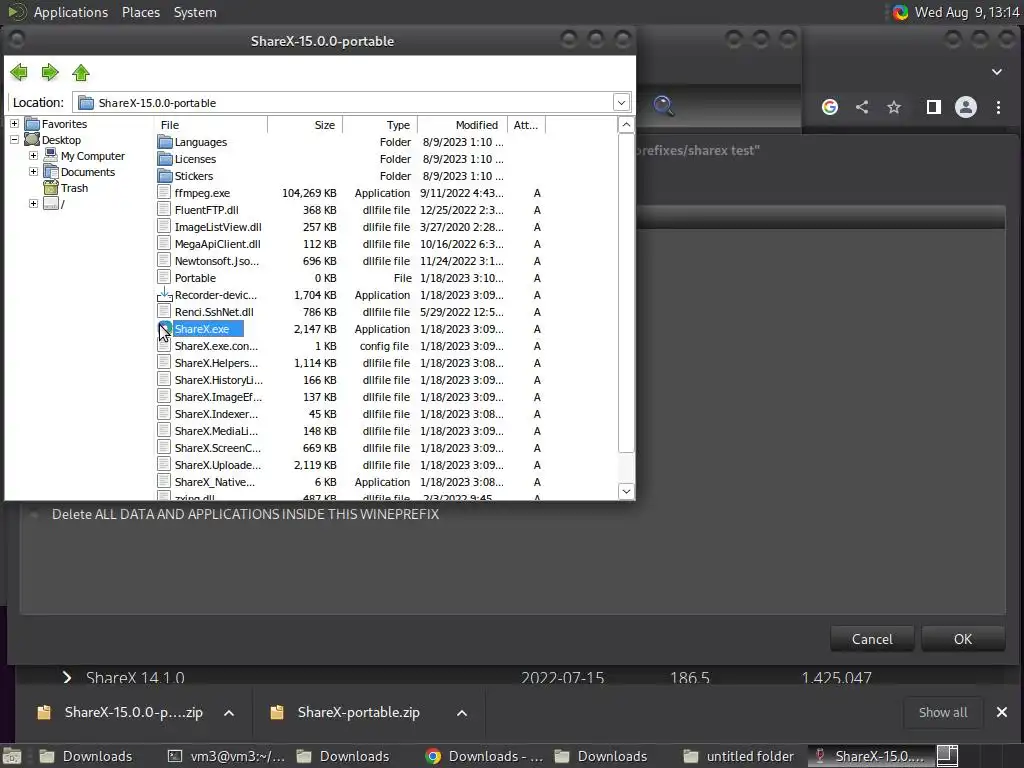1024x768 pixels.
Task: Sort by the Att... column header
Action: [526, 125]
